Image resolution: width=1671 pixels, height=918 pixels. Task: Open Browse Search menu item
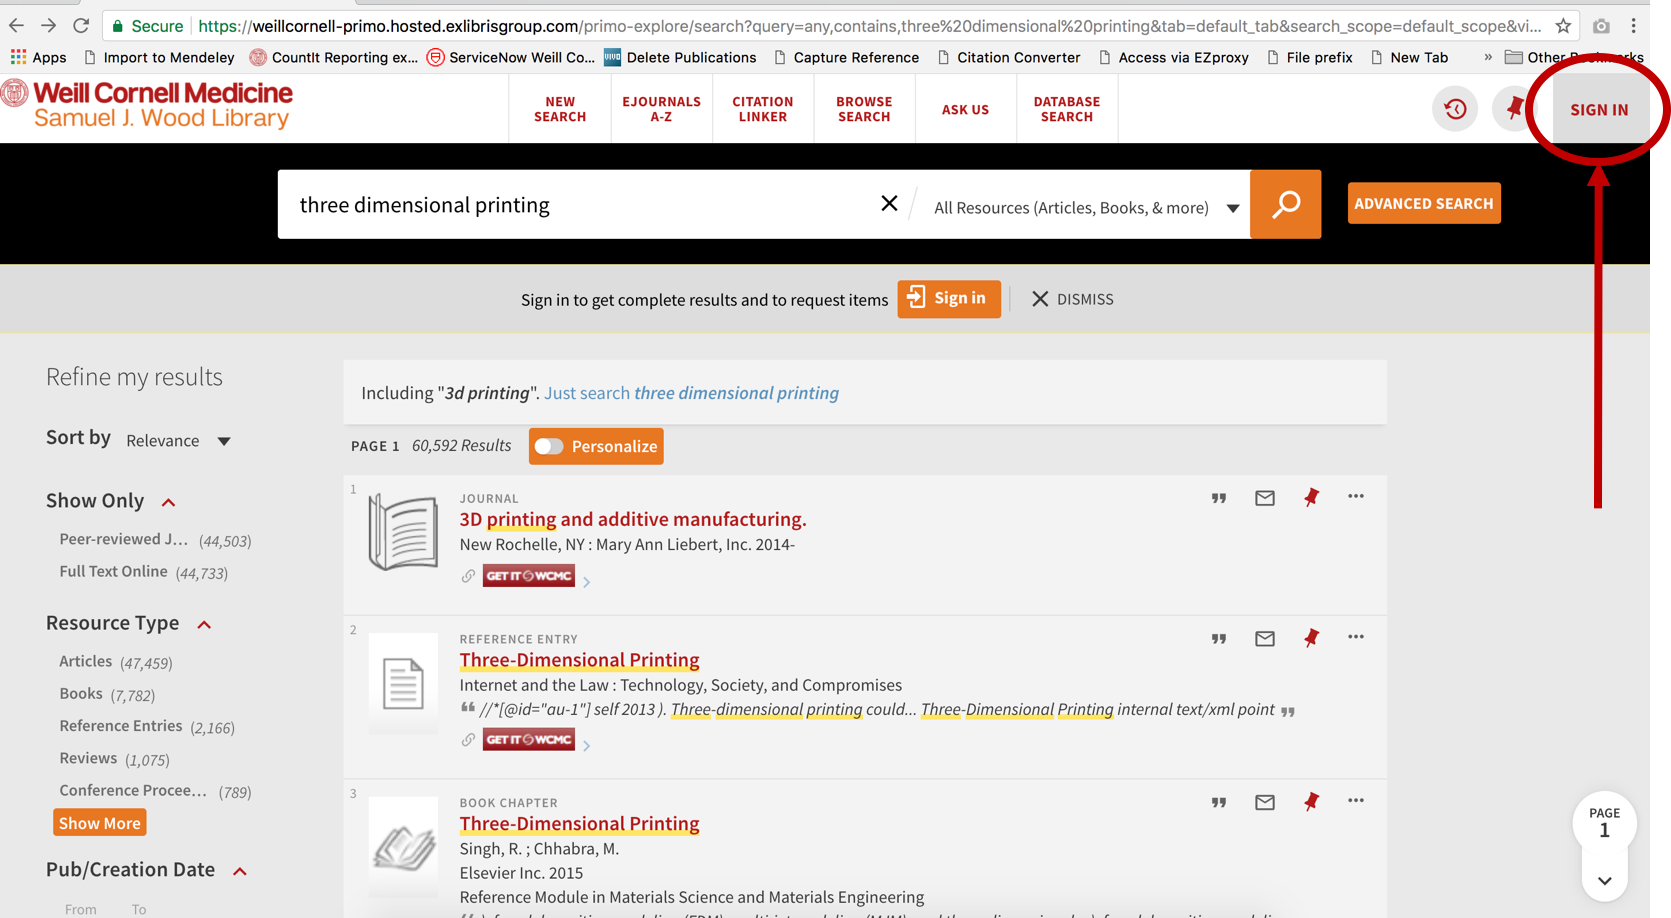coord(864,109)
